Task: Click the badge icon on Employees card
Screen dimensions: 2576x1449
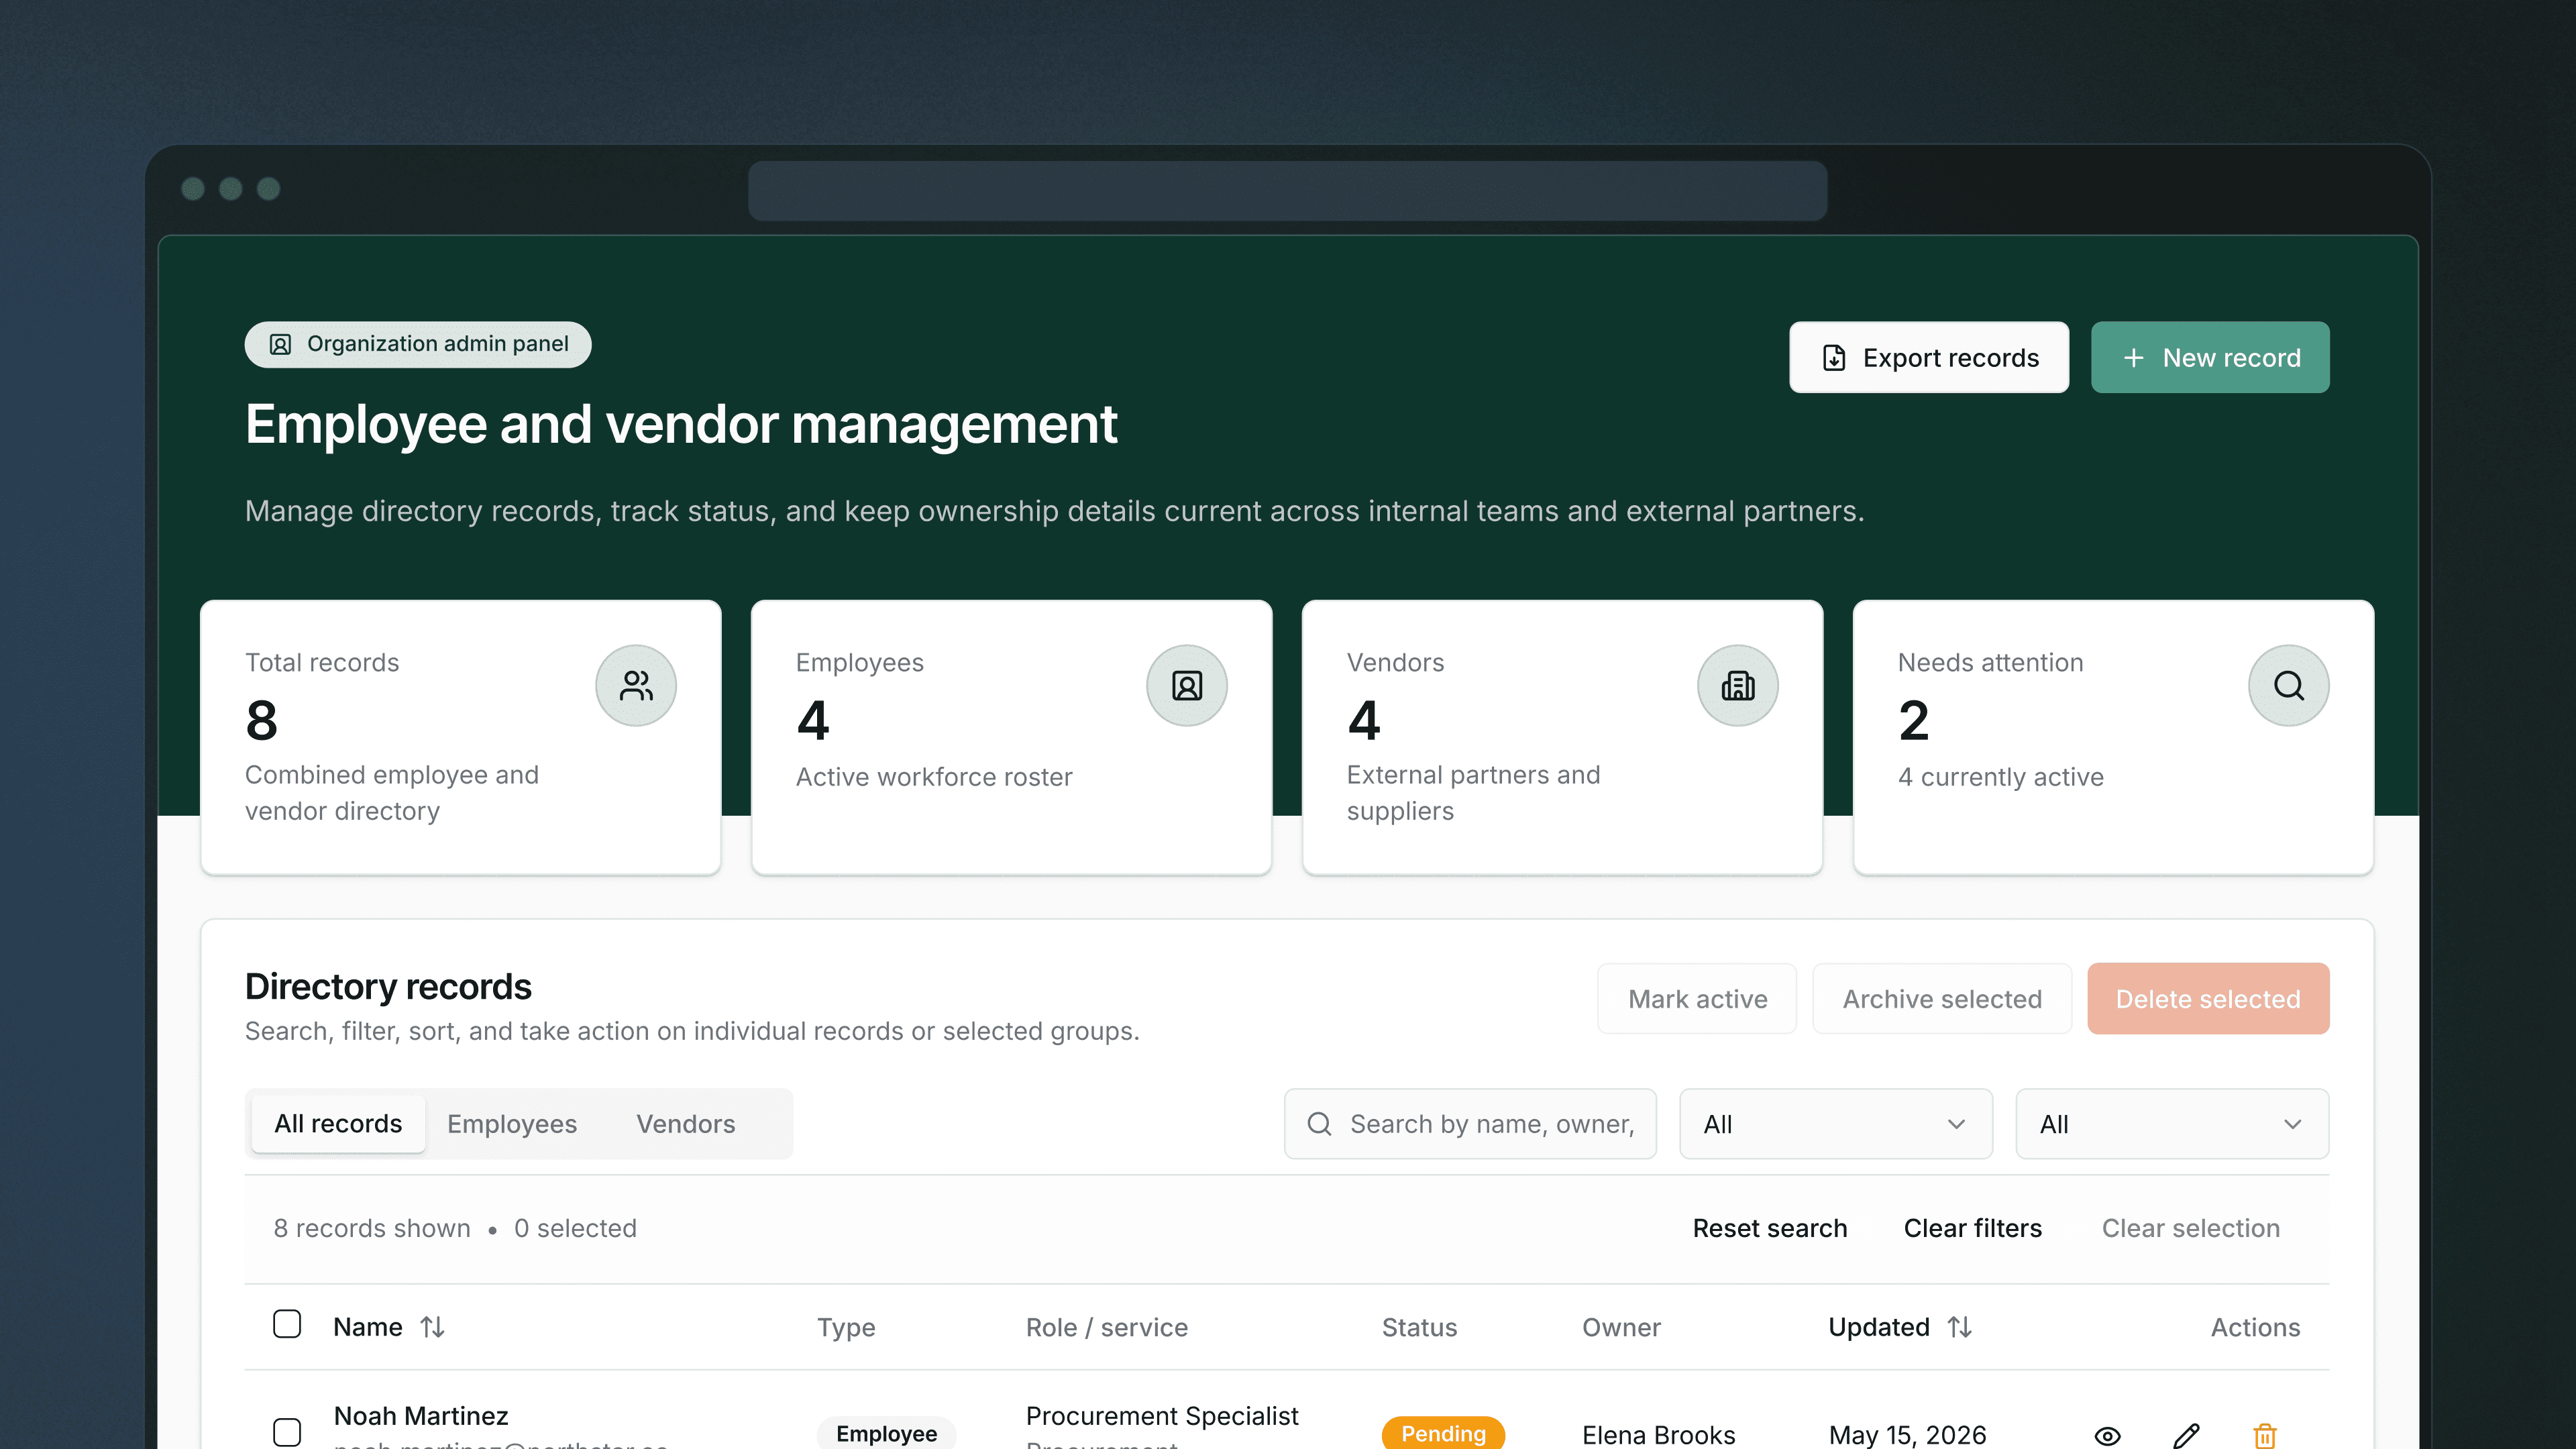Action: pos(1187,685)
